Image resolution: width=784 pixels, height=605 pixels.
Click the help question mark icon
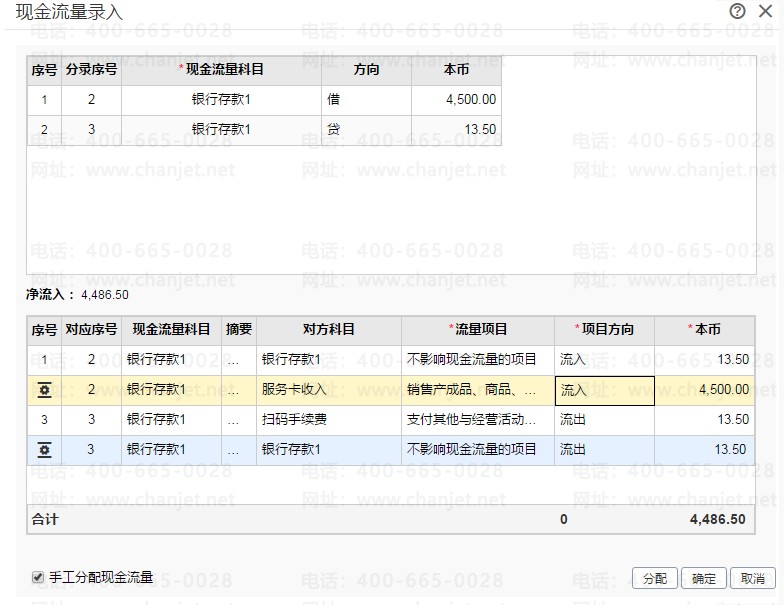point(738,11)
